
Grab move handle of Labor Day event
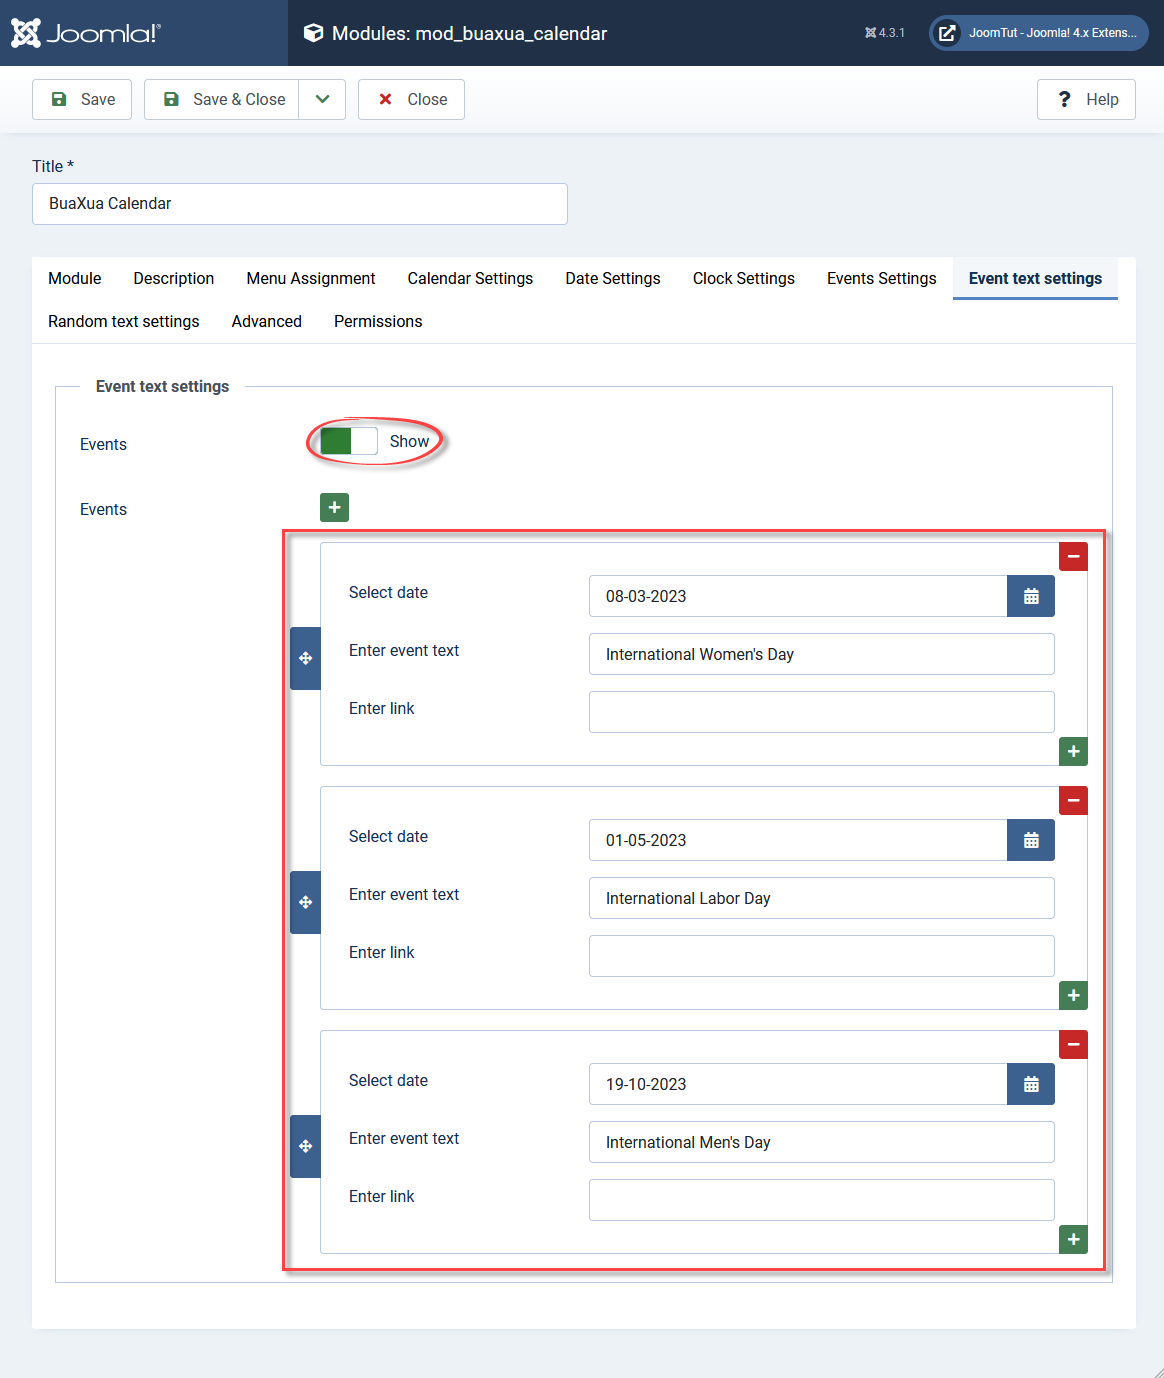(x=305, y=902)
